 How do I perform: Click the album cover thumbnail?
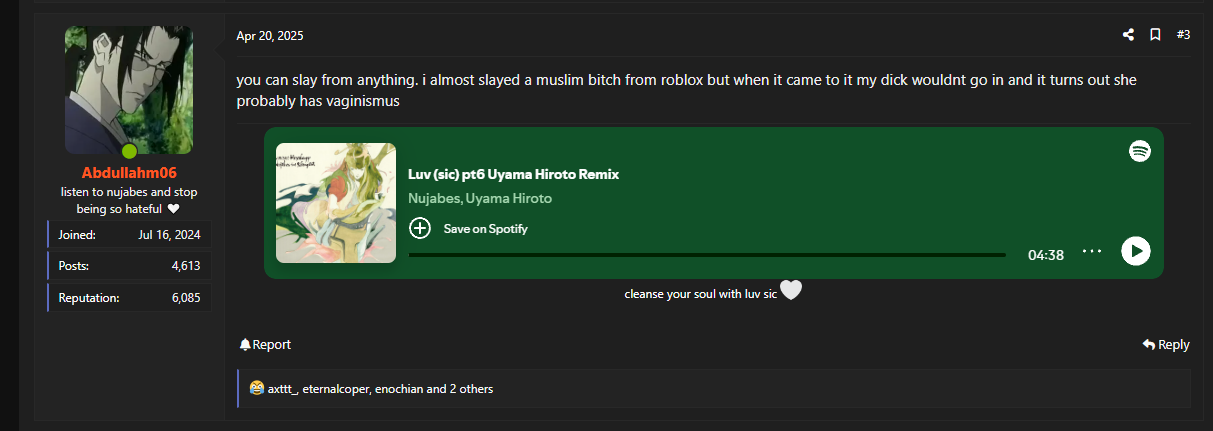coord(336,203)
